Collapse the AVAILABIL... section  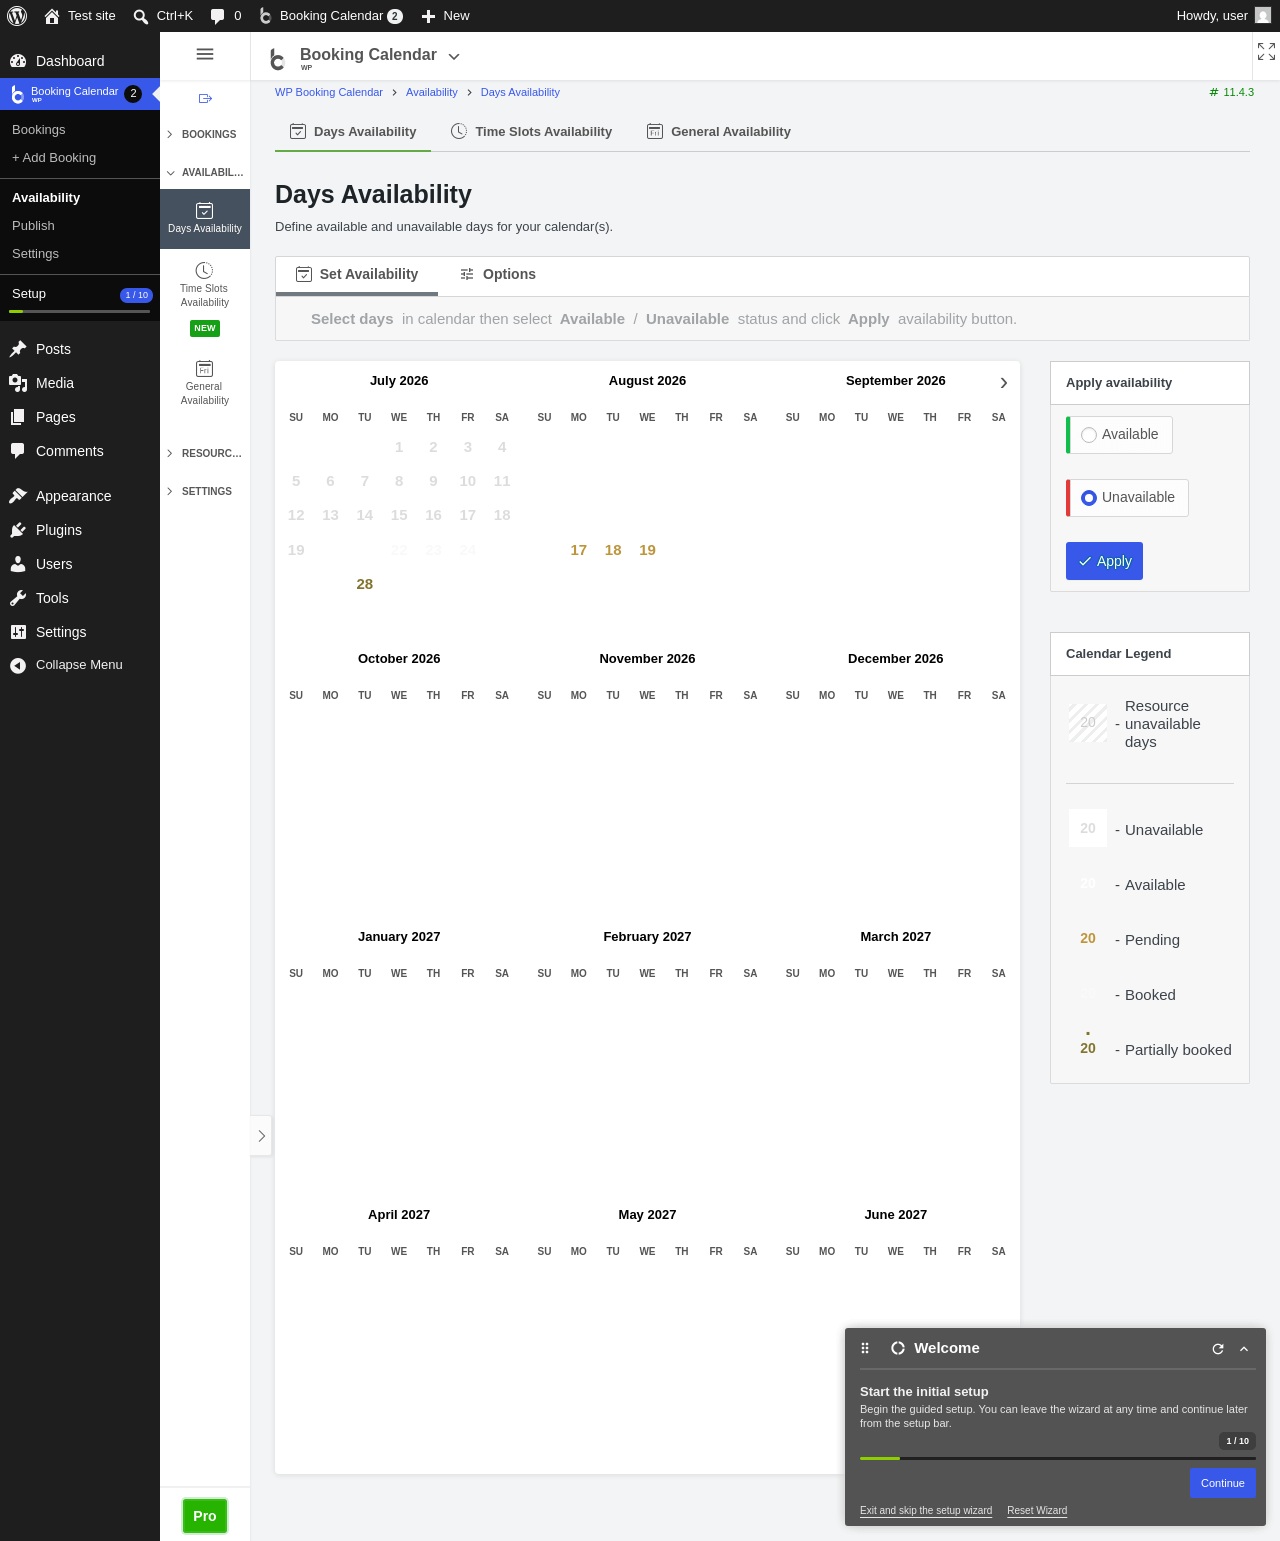coord(205,172)
